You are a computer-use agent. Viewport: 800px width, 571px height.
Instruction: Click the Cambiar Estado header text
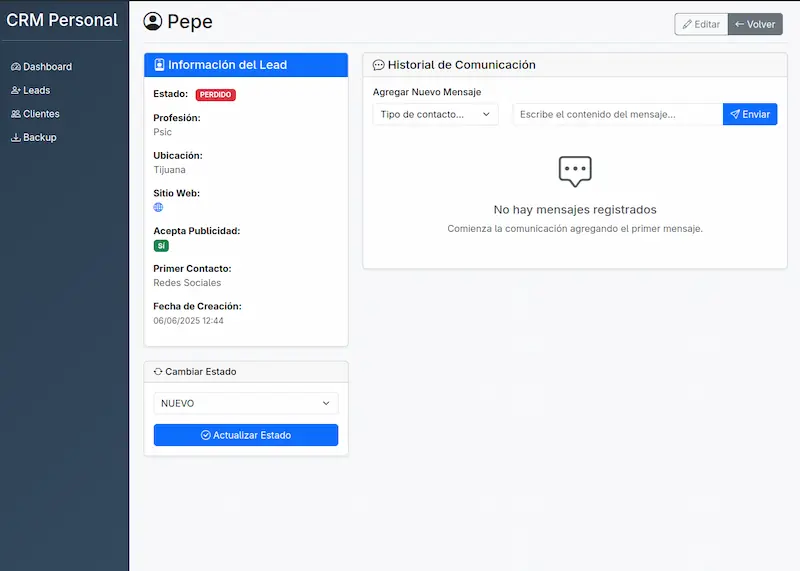pos(201,371)
